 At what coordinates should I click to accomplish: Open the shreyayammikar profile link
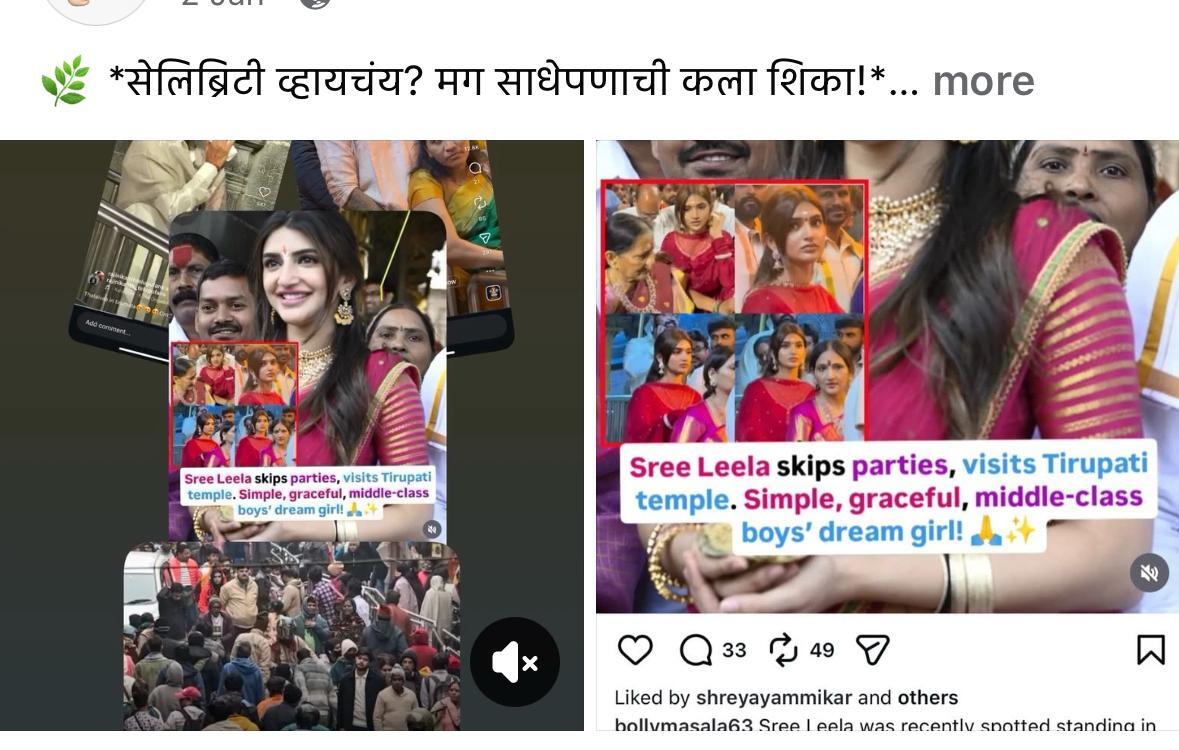click(x=774, y=697)
